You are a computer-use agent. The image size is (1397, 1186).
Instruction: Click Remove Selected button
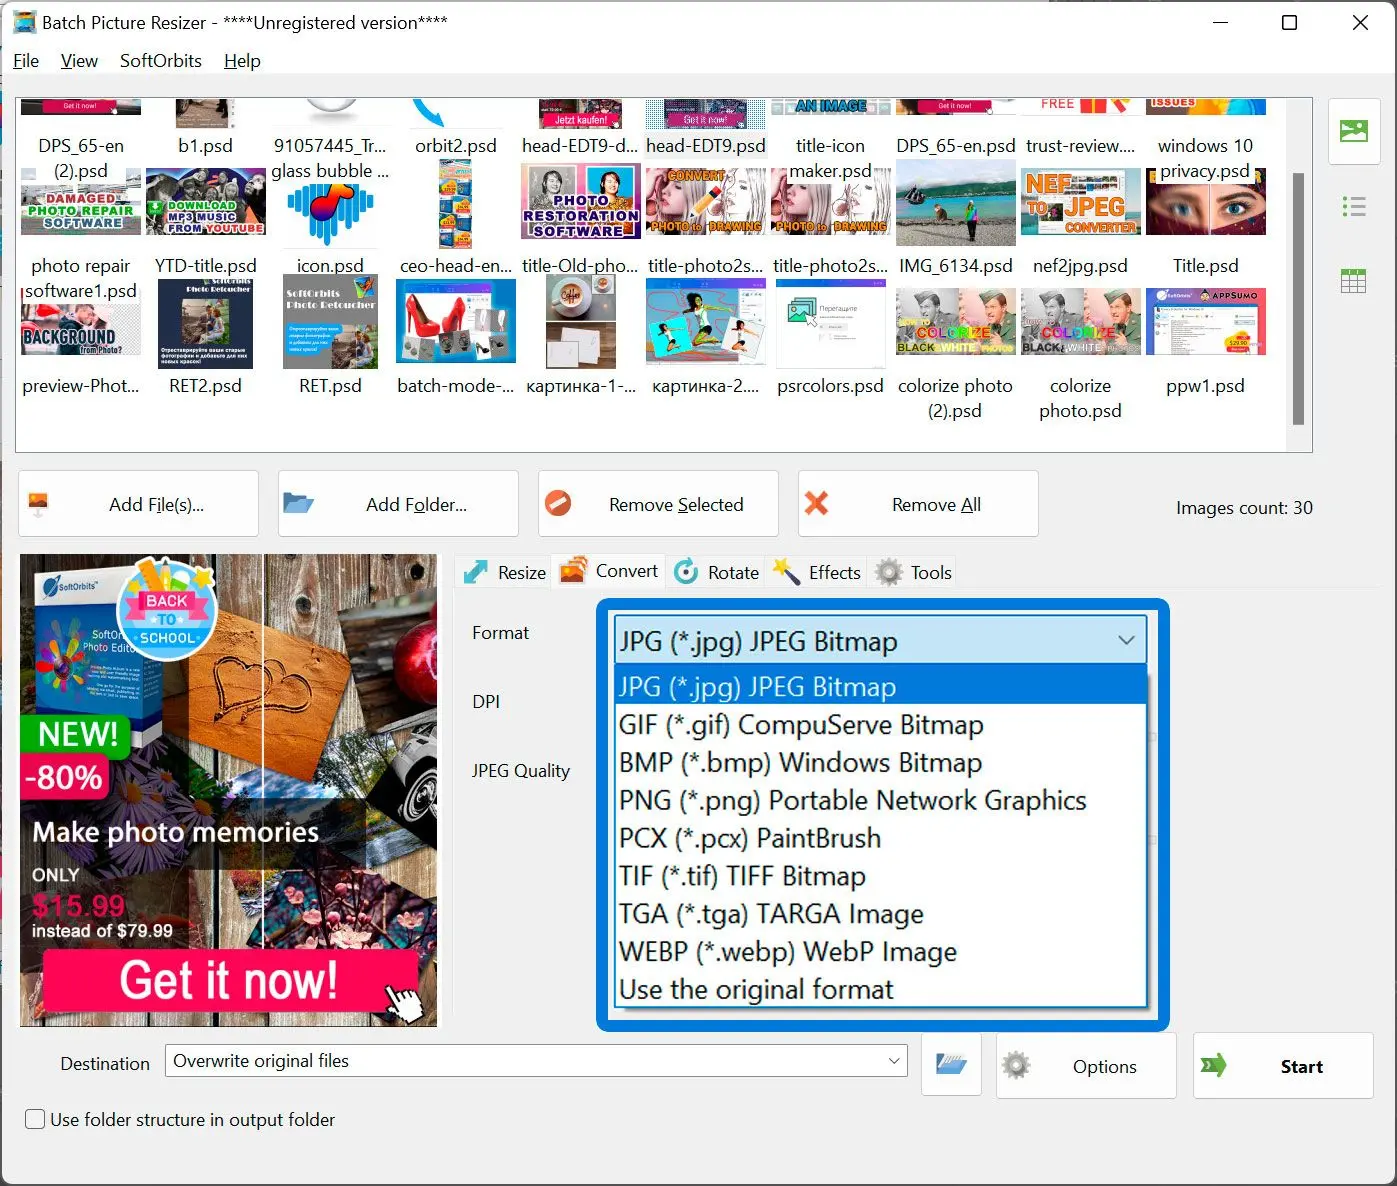658,504
